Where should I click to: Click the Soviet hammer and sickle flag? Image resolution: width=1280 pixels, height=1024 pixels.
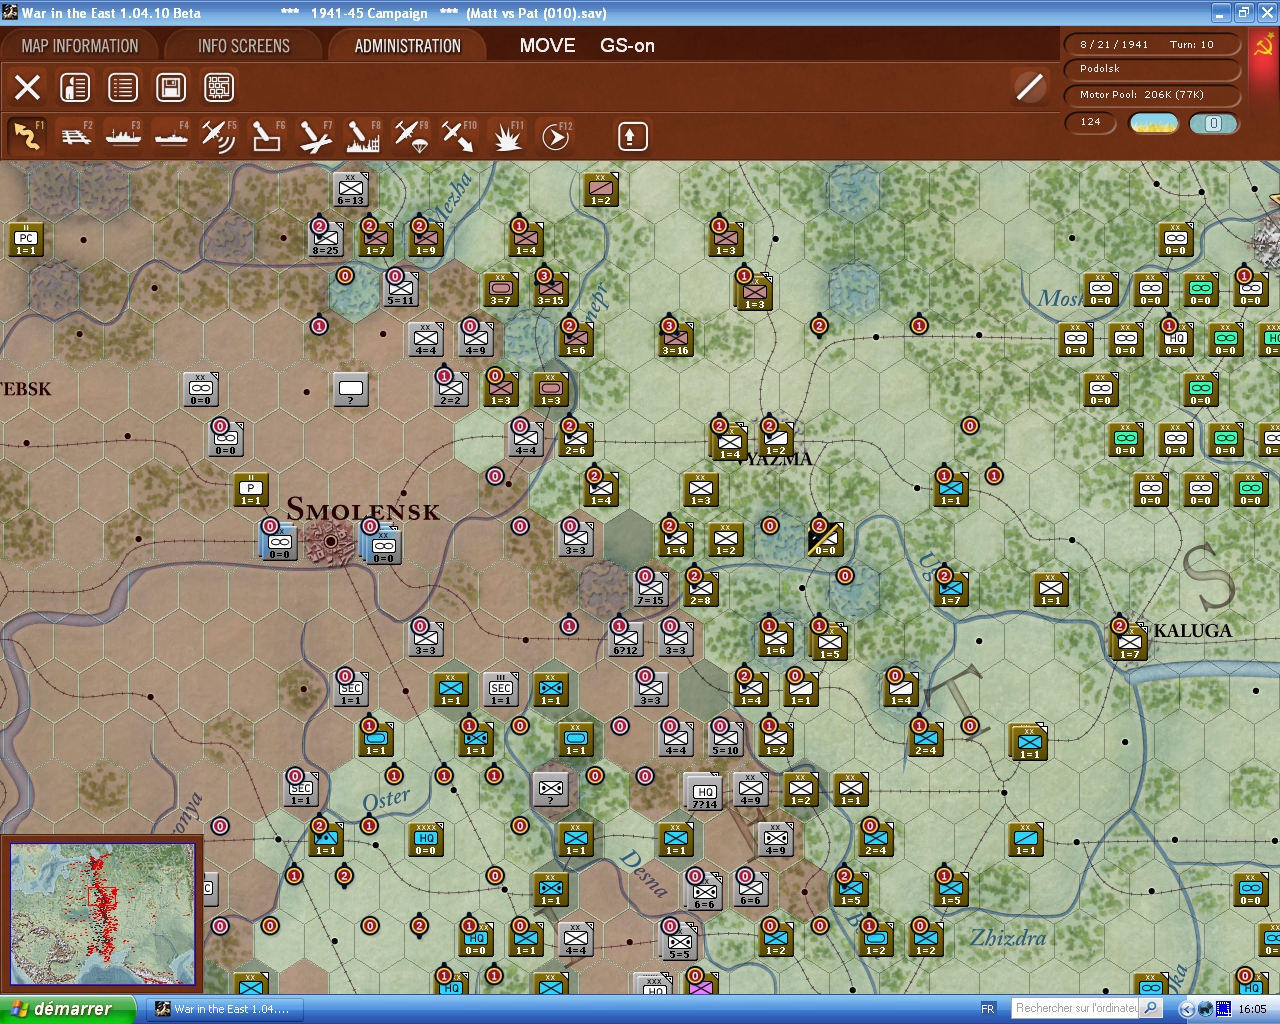click(x=1263, y=47)
